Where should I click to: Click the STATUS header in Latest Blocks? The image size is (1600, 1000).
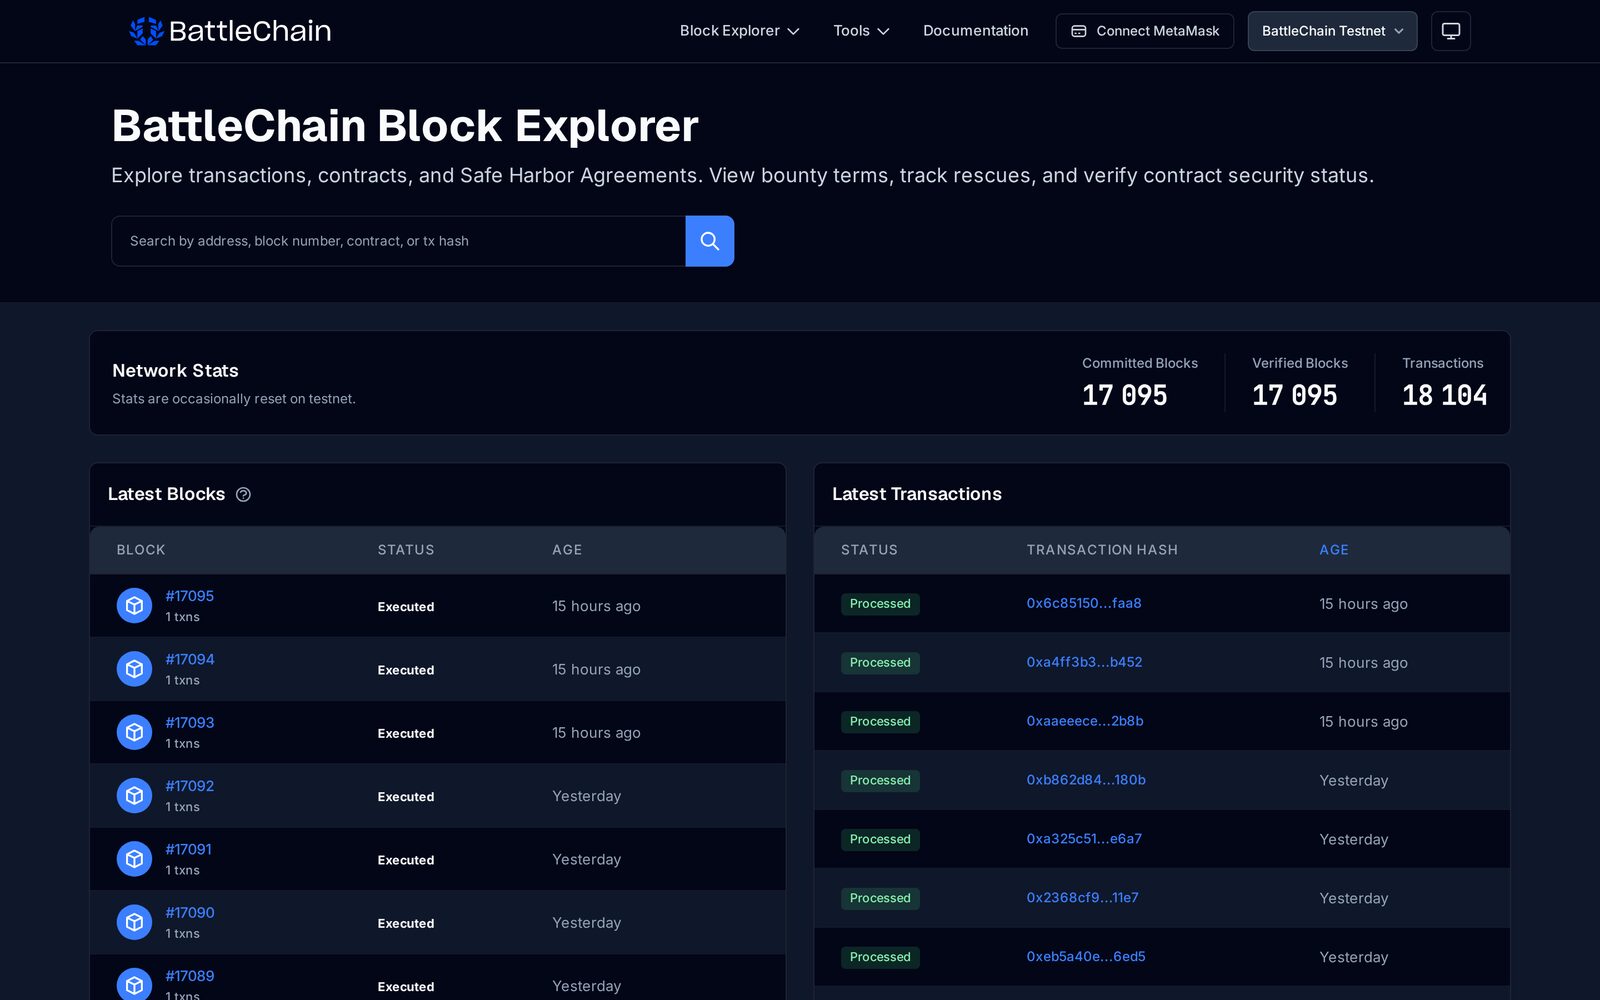(x=406, y=550)
